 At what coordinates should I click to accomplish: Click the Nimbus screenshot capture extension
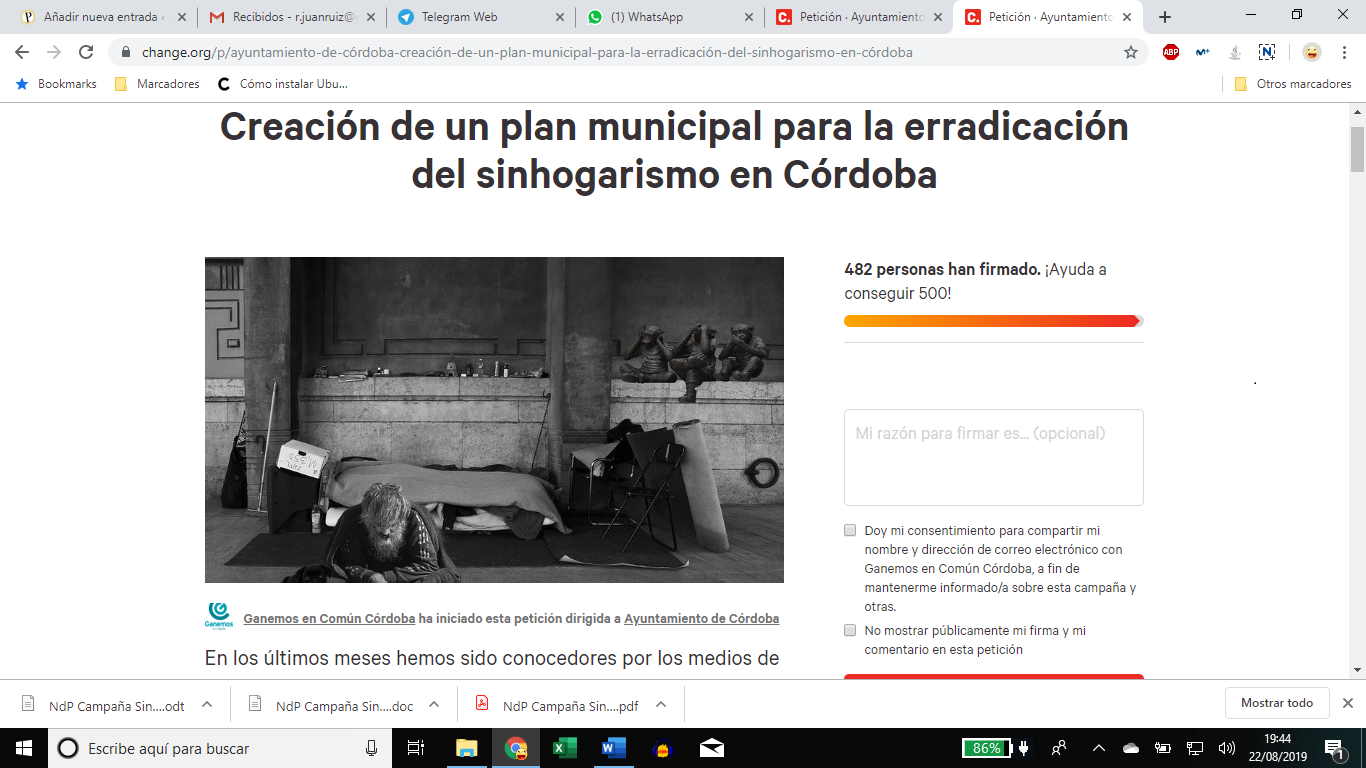(1267, 52)
